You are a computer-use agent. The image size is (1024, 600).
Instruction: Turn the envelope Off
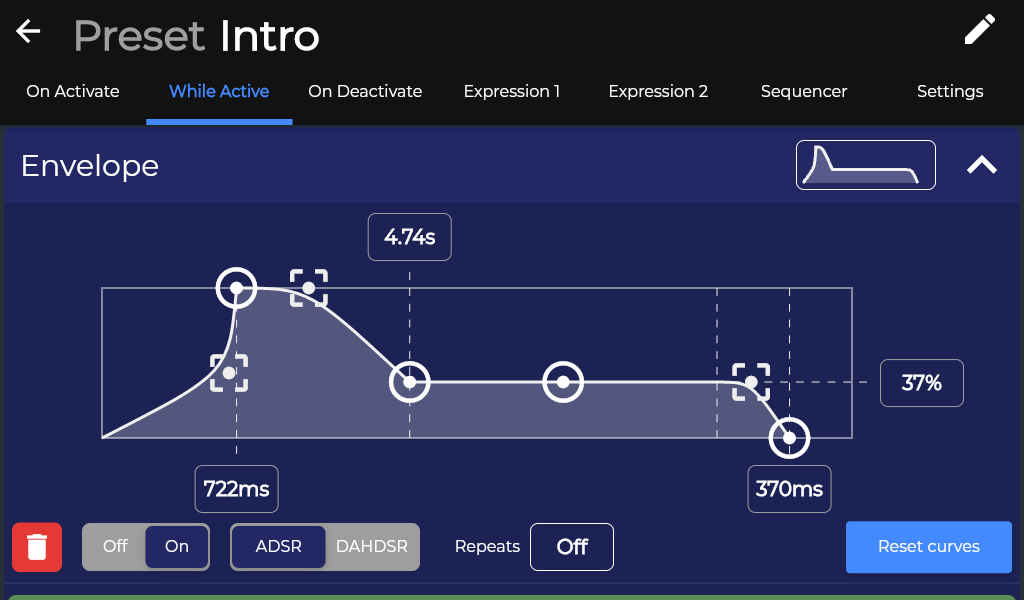point(115,546)
